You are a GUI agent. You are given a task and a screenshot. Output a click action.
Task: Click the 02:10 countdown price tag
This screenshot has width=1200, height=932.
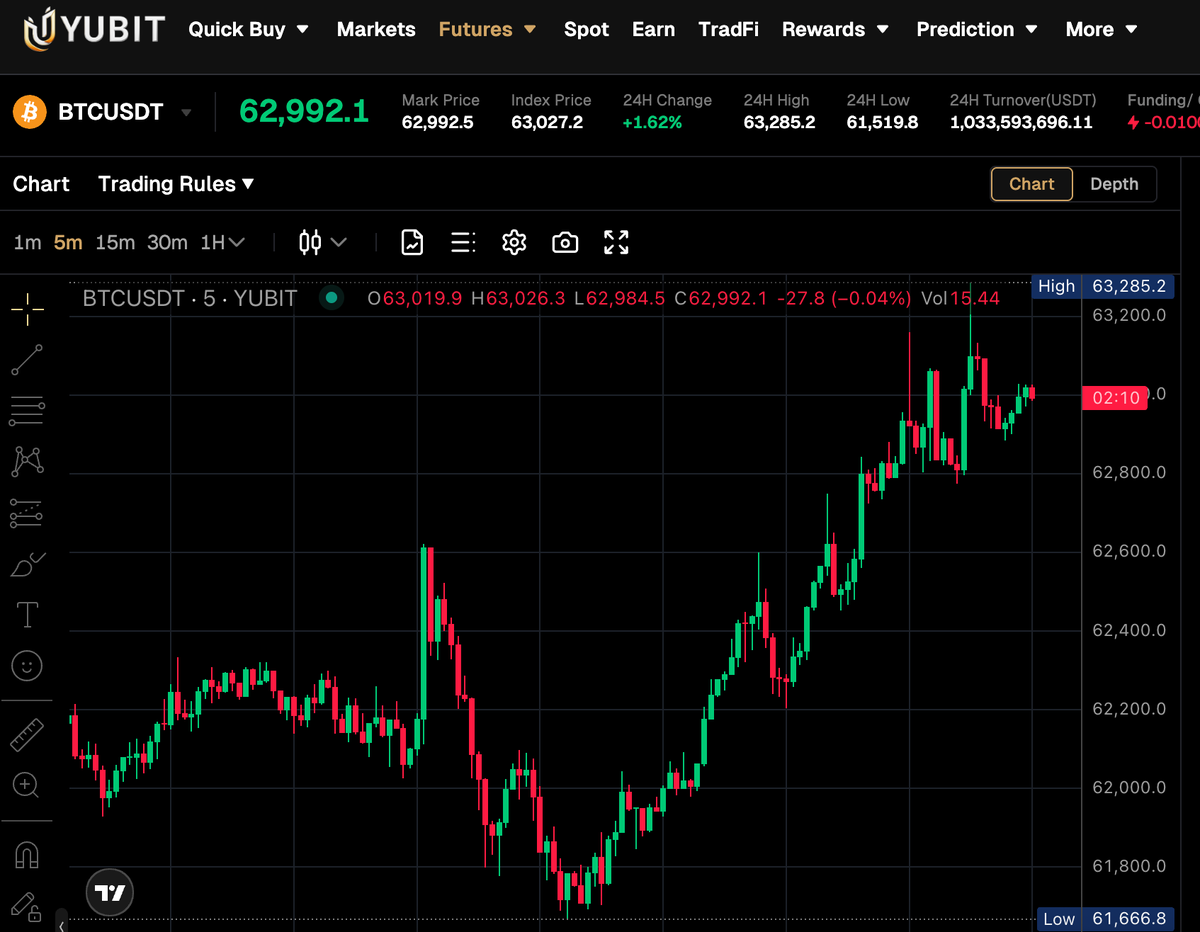pyautogui.click(x=1114, y=397)
